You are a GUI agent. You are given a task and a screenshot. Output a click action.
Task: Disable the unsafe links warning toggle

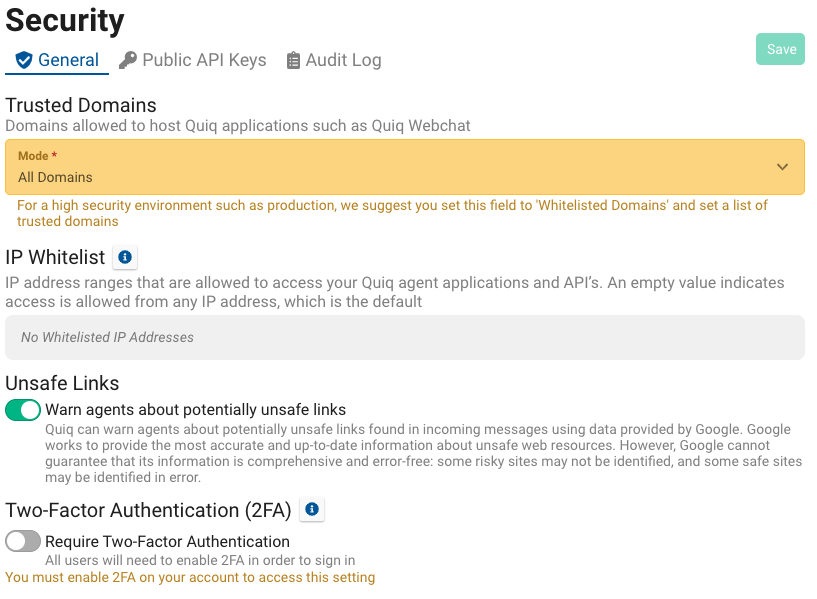click(x=23, y=409)
